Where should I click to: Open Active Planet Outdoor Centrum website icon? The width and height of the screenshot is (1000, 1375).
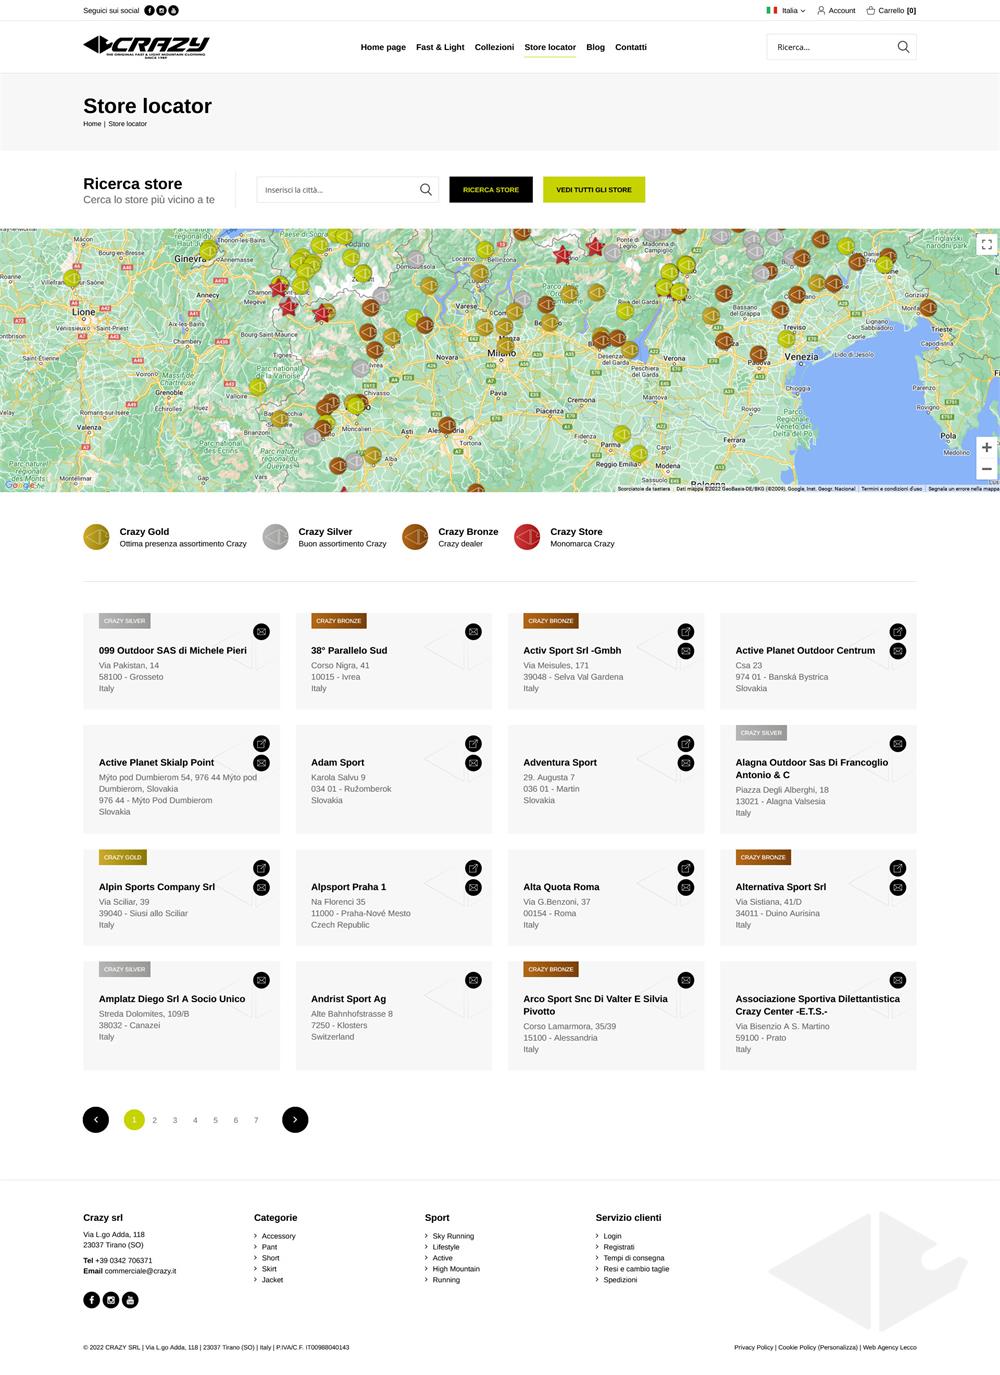pyautogui.click(x=898, y=631)
